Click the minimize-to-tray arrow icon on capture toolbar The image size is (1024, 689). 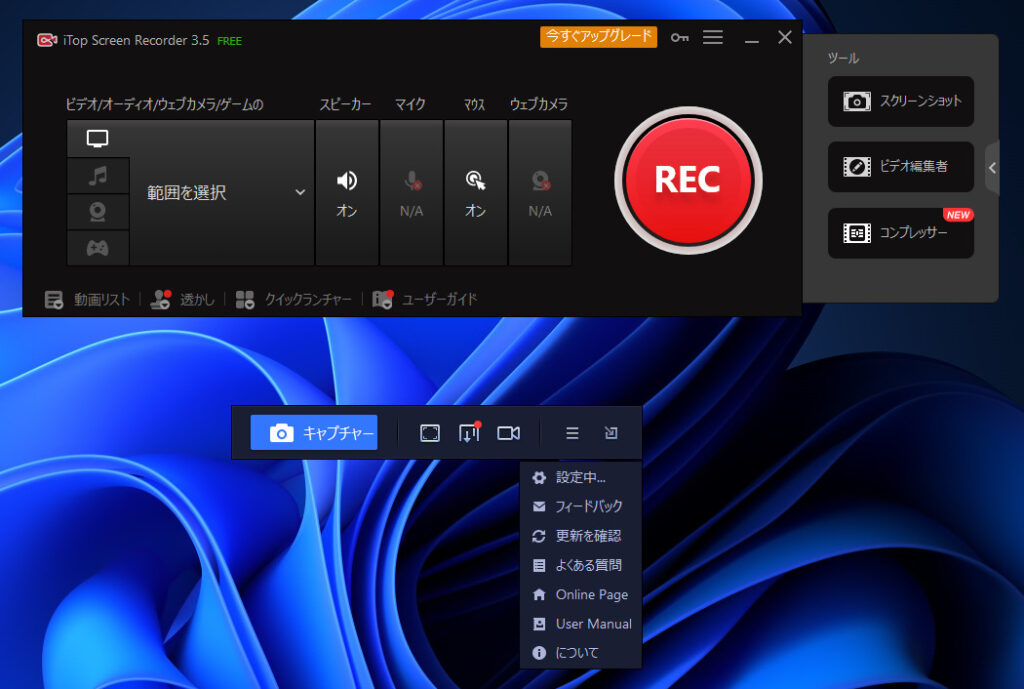click(611, 433)
